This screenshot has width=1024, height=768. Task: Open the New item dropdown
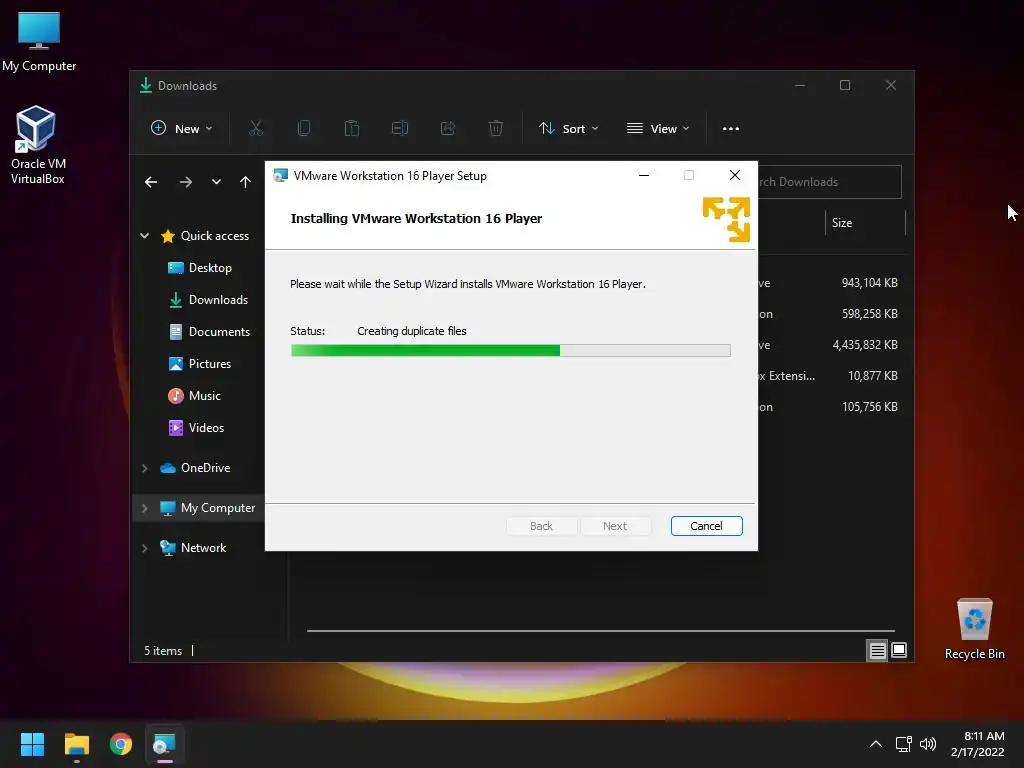[182, 129]
